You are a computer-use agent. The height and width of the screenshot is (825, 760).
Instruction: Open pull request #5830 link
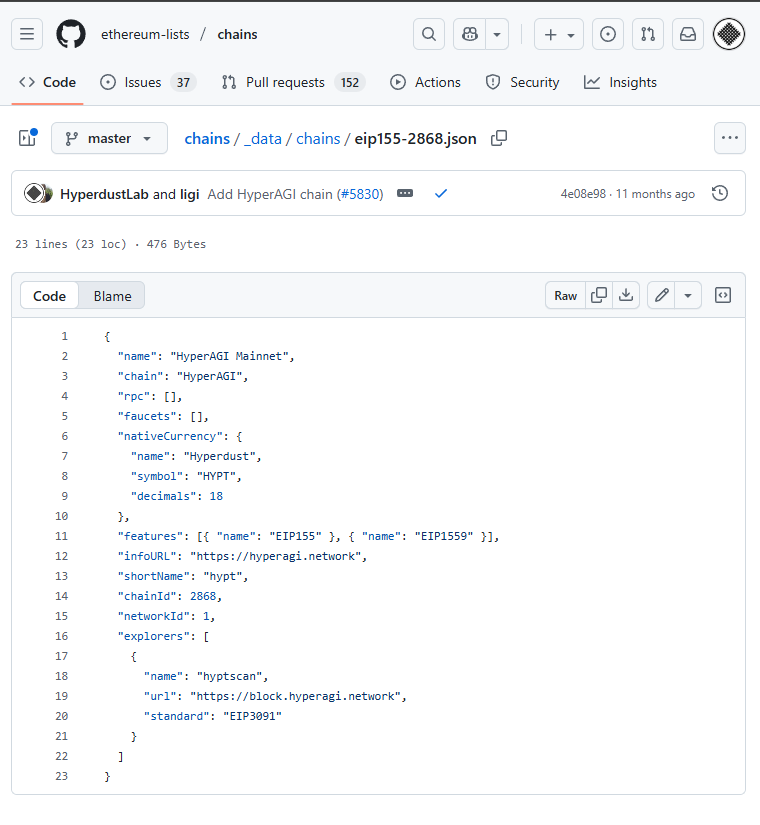pyautogui.click(x=360, y=194)
